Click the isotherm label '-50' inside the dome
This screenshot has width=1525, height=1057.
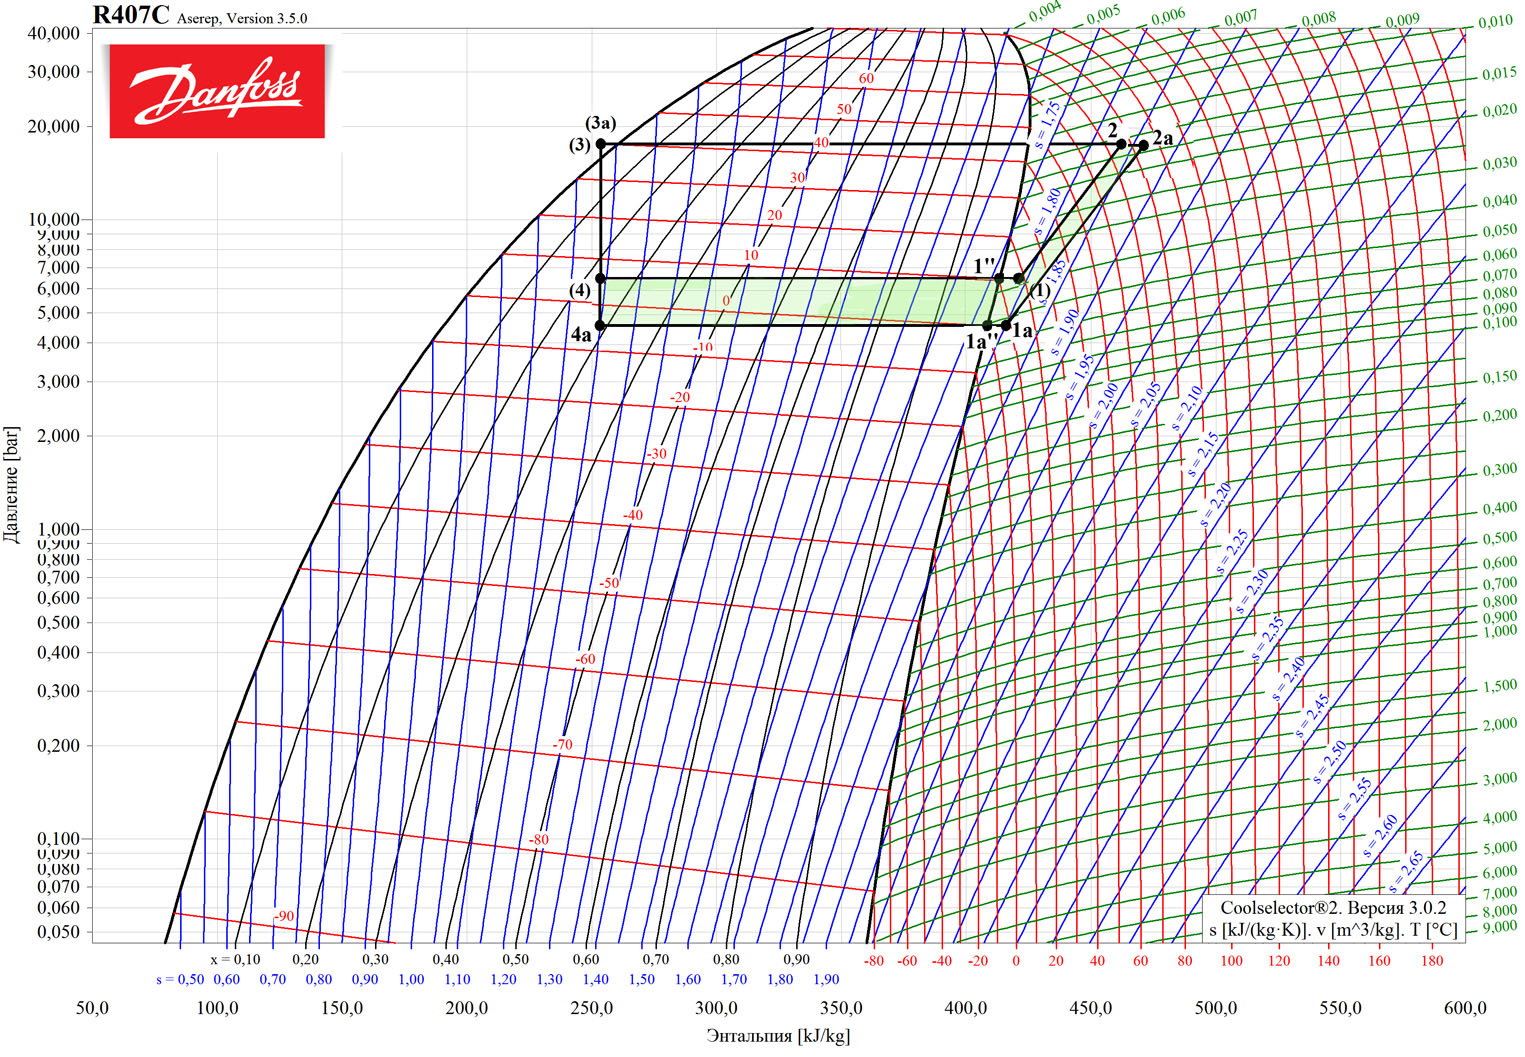[609, 583]
